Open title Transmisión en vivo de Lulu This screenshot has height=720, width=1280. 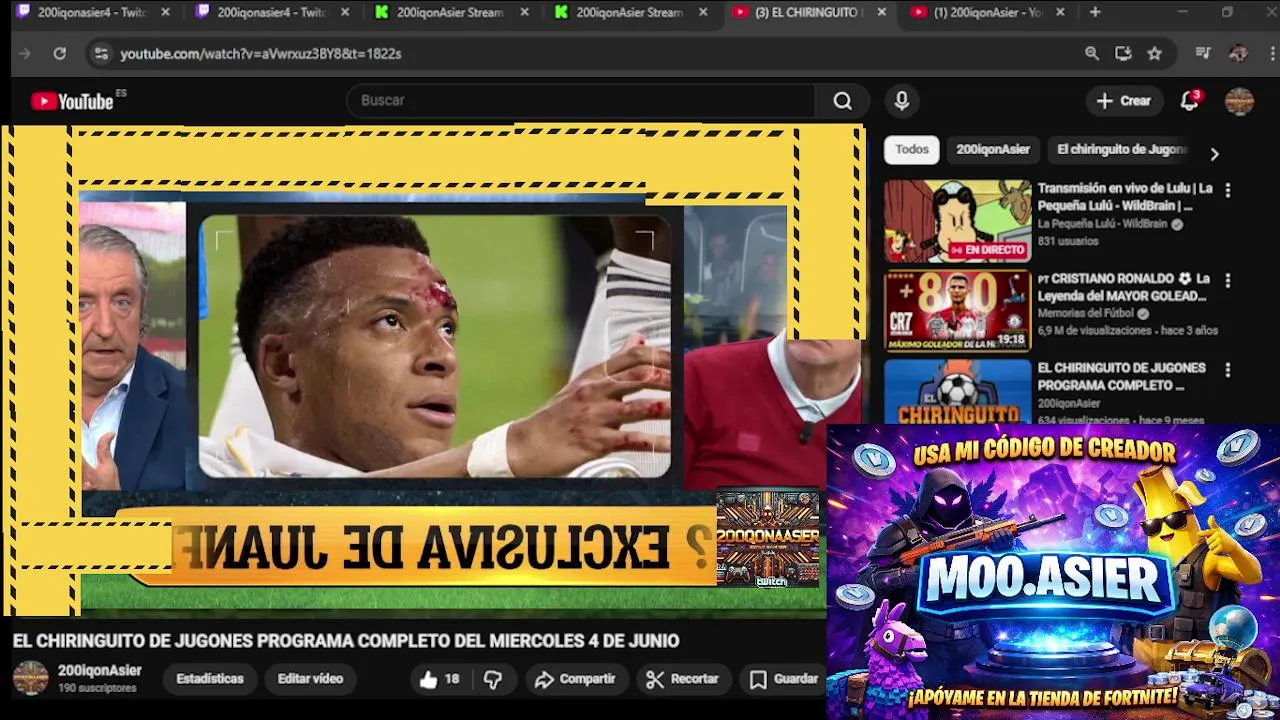pyautogui.click(x=1125, y=197)
